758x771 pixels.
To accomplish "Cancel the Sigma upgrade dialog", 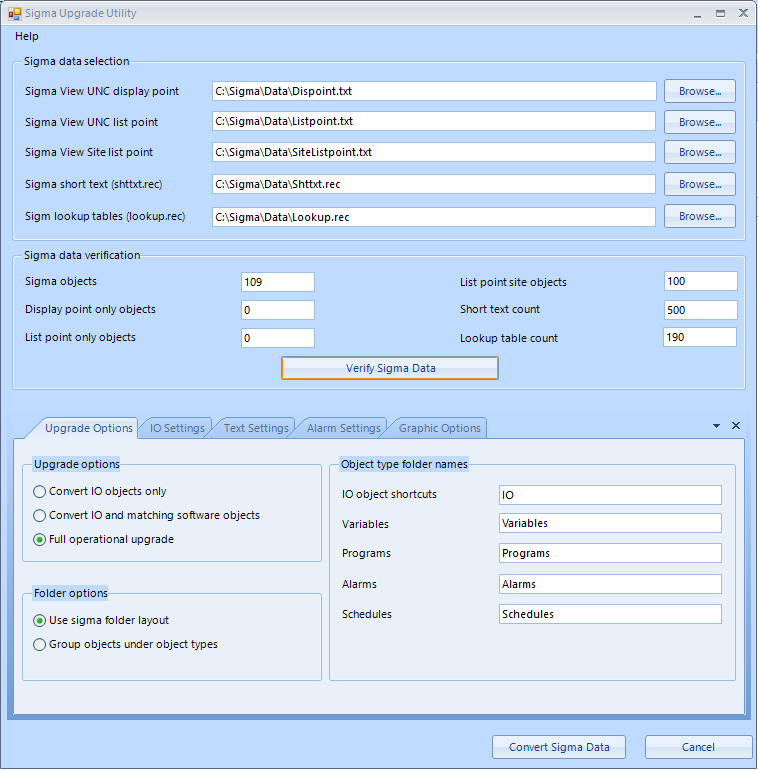I will (698, 747).
